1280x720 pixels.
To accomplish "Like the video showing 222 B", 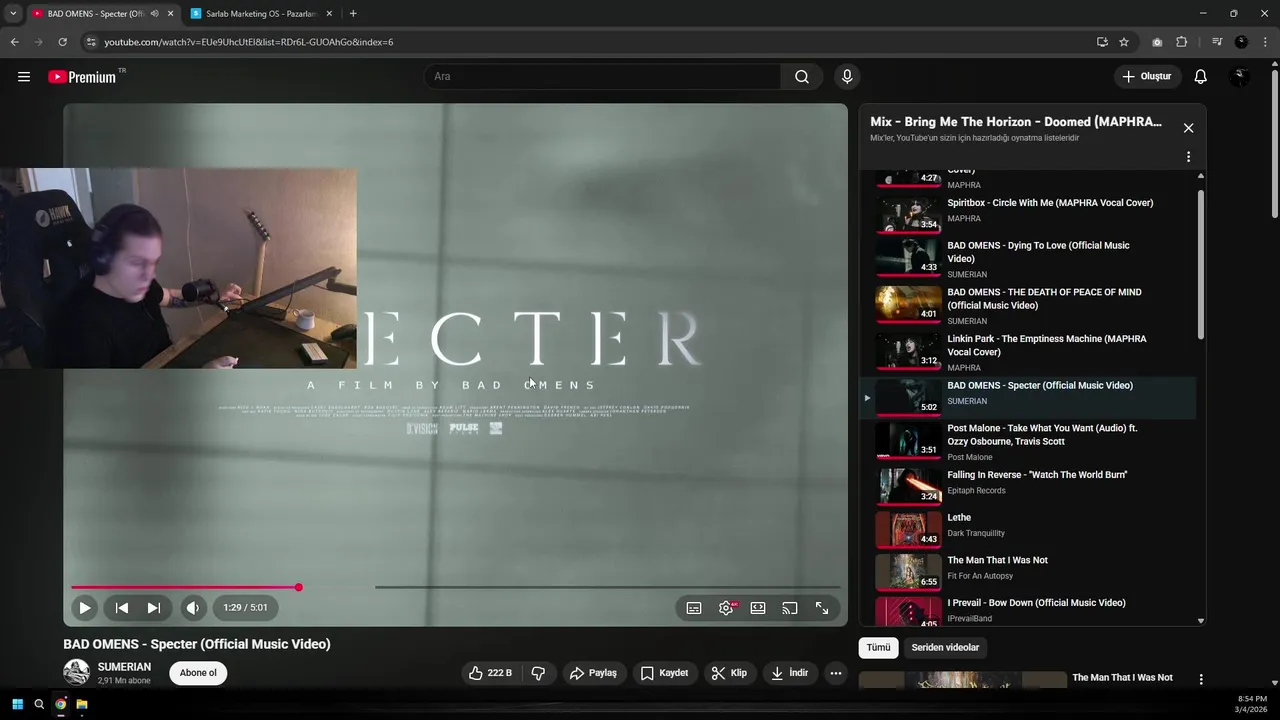I will point(491,673).
